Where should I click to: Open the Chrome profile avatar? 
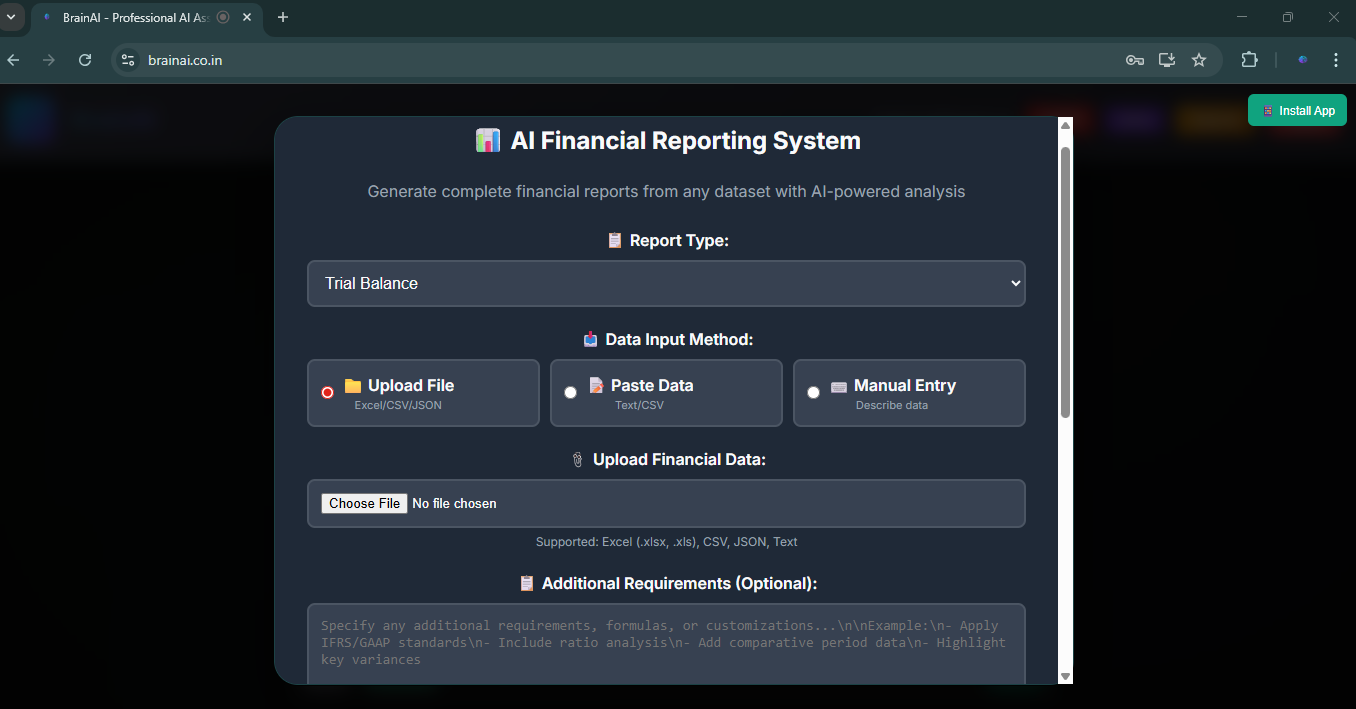tap(1303, 60)
